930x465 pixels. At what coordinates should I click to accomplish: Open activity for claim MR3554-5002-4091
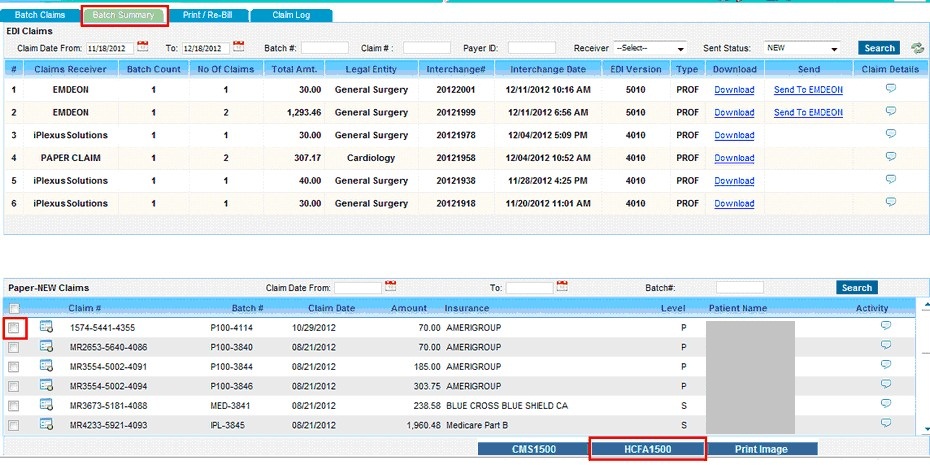[x=886, y=364]
